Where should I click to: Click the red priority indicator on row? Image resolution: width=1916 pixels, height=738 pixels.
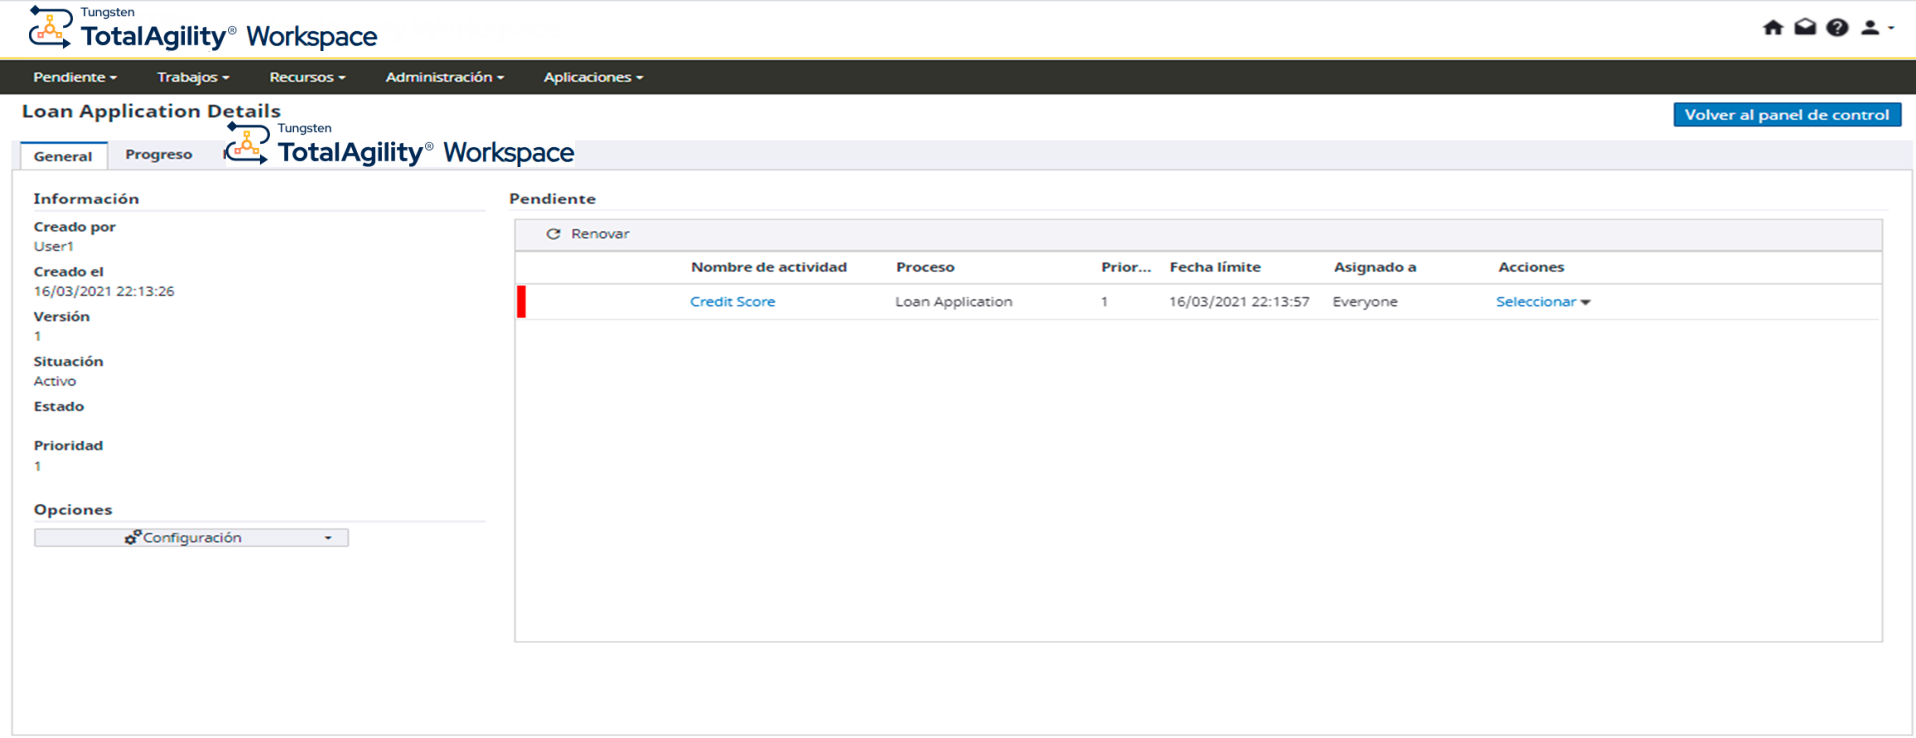coord(521,302)
